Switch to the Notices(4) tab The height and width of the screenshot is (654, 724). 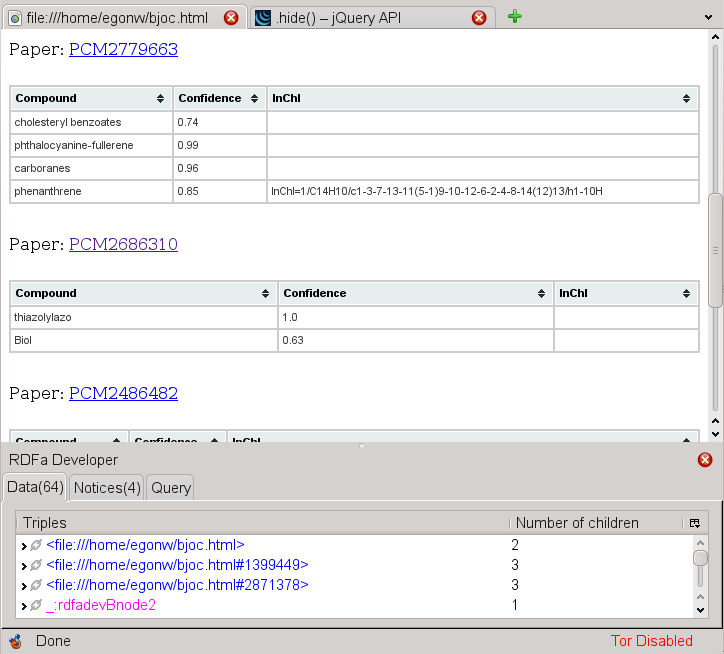[x=106, y=487]
